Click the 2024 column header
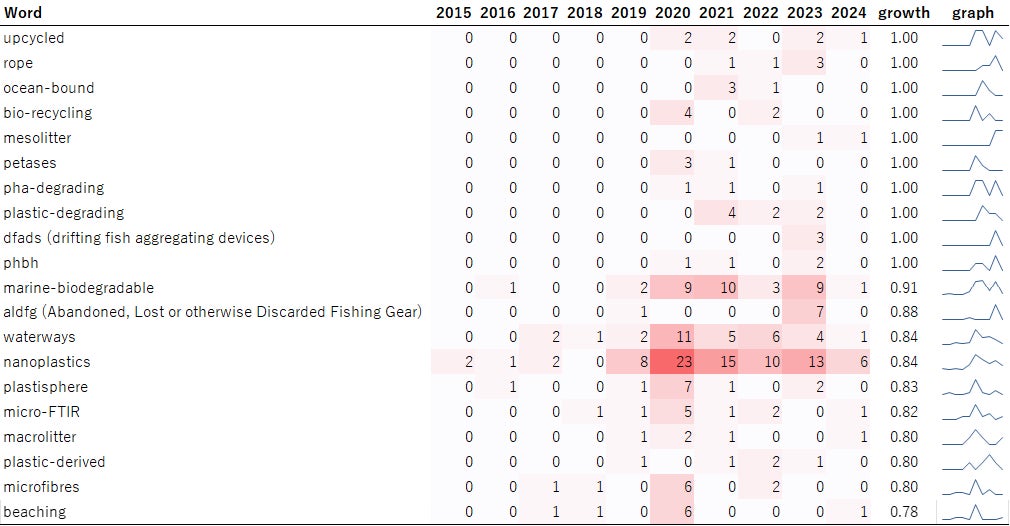Image resolution: width=1010 pixels, height=526 pixels. [848, 13]
